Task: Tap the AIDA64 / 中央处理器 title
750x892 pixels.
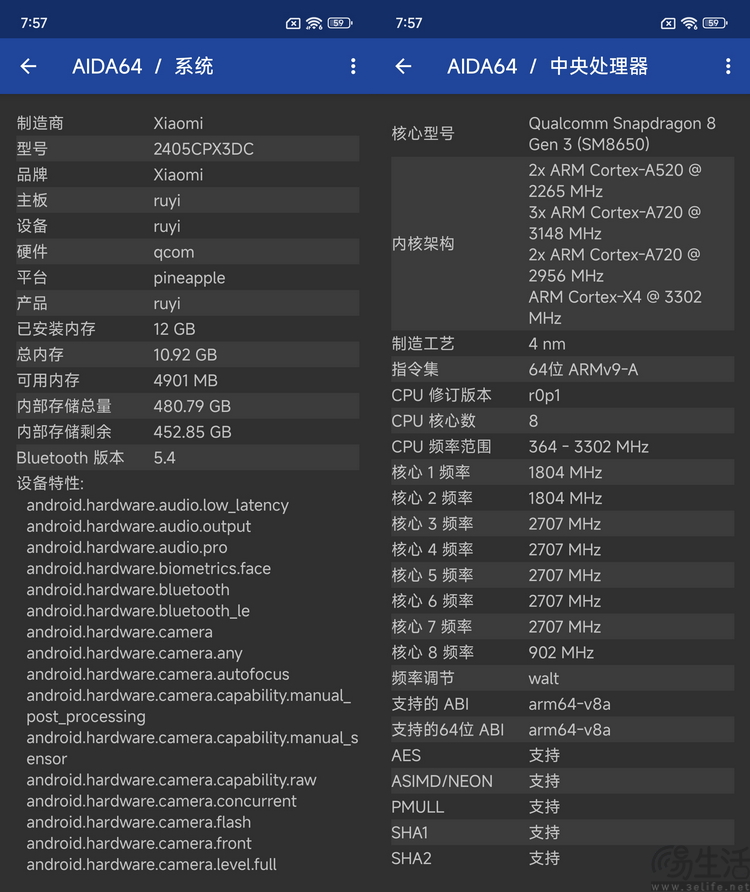Action: [x=547, y=67]
